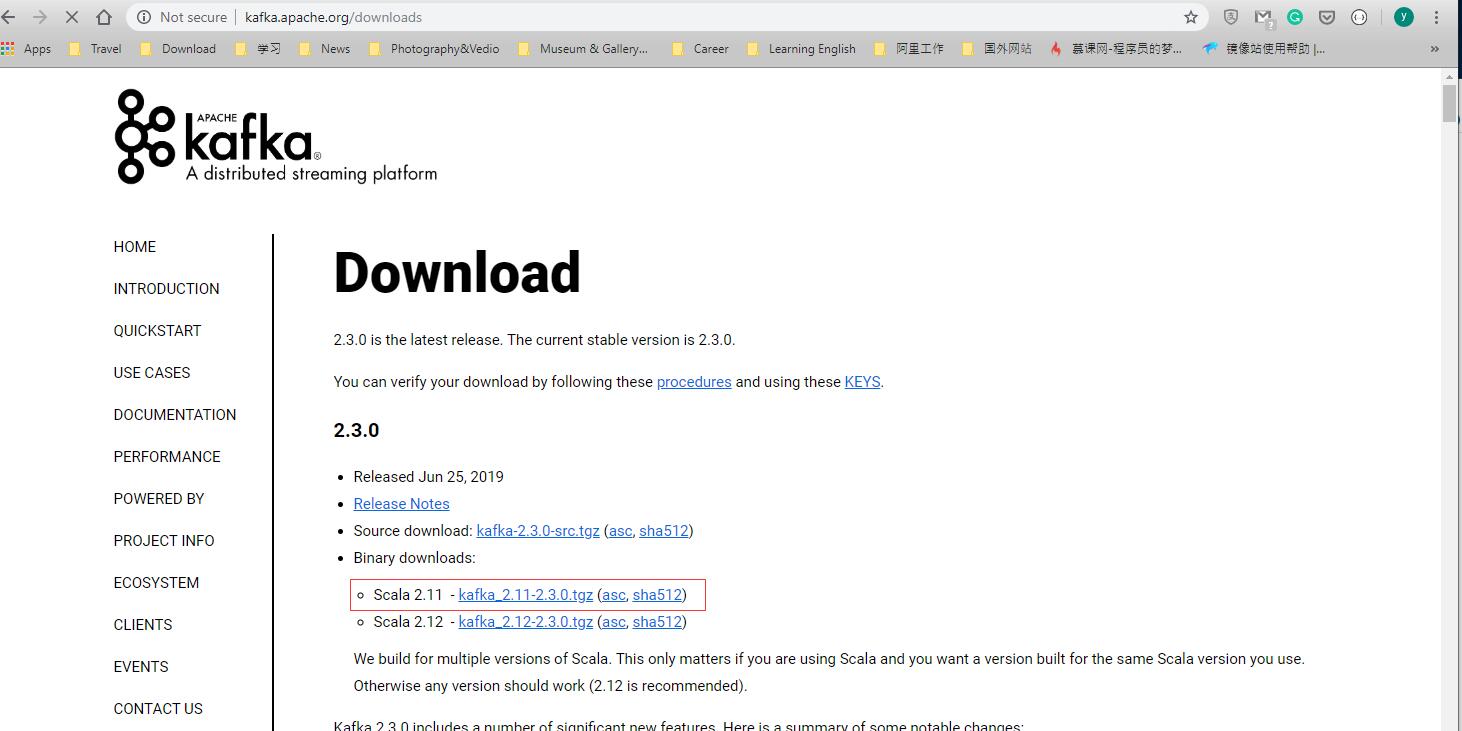Open the source download sha512 link
This screenshot has height=731, width=1462.
tap(664, 531)
